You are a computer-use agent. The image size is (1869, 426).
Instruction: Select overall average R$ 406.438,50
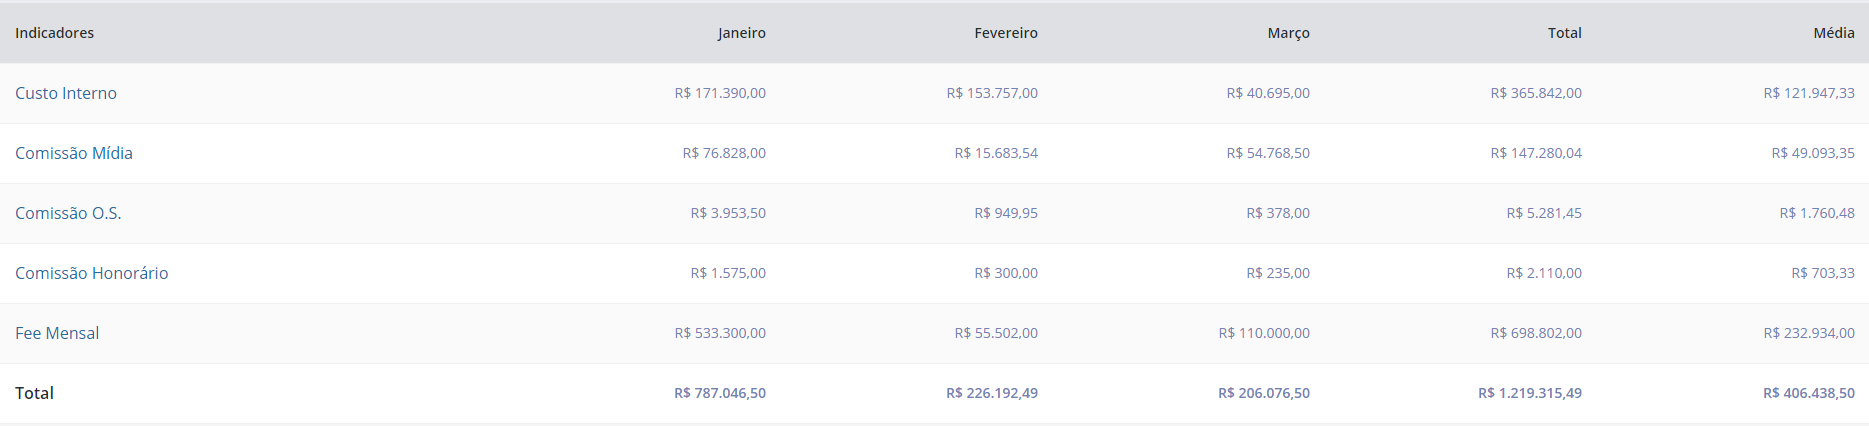coord(1809,393)
